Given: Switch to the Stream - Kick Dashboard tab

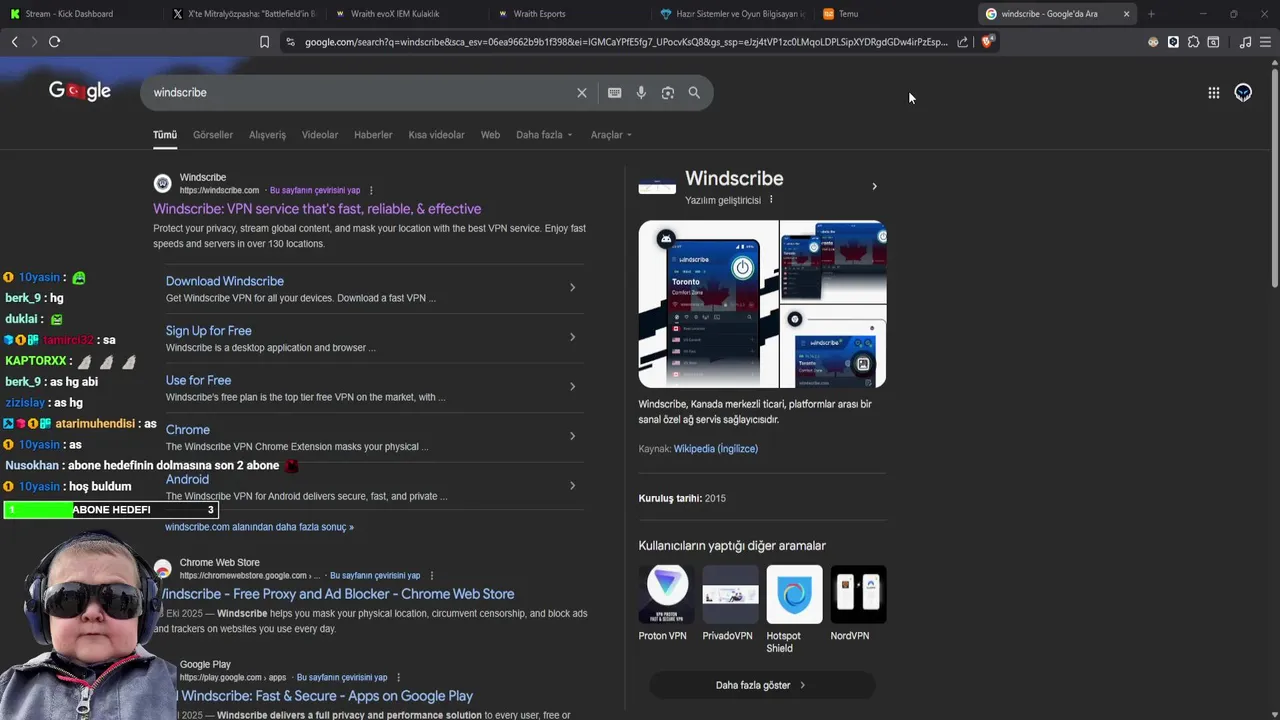Looking at the screenshot, I should point(80,14).
